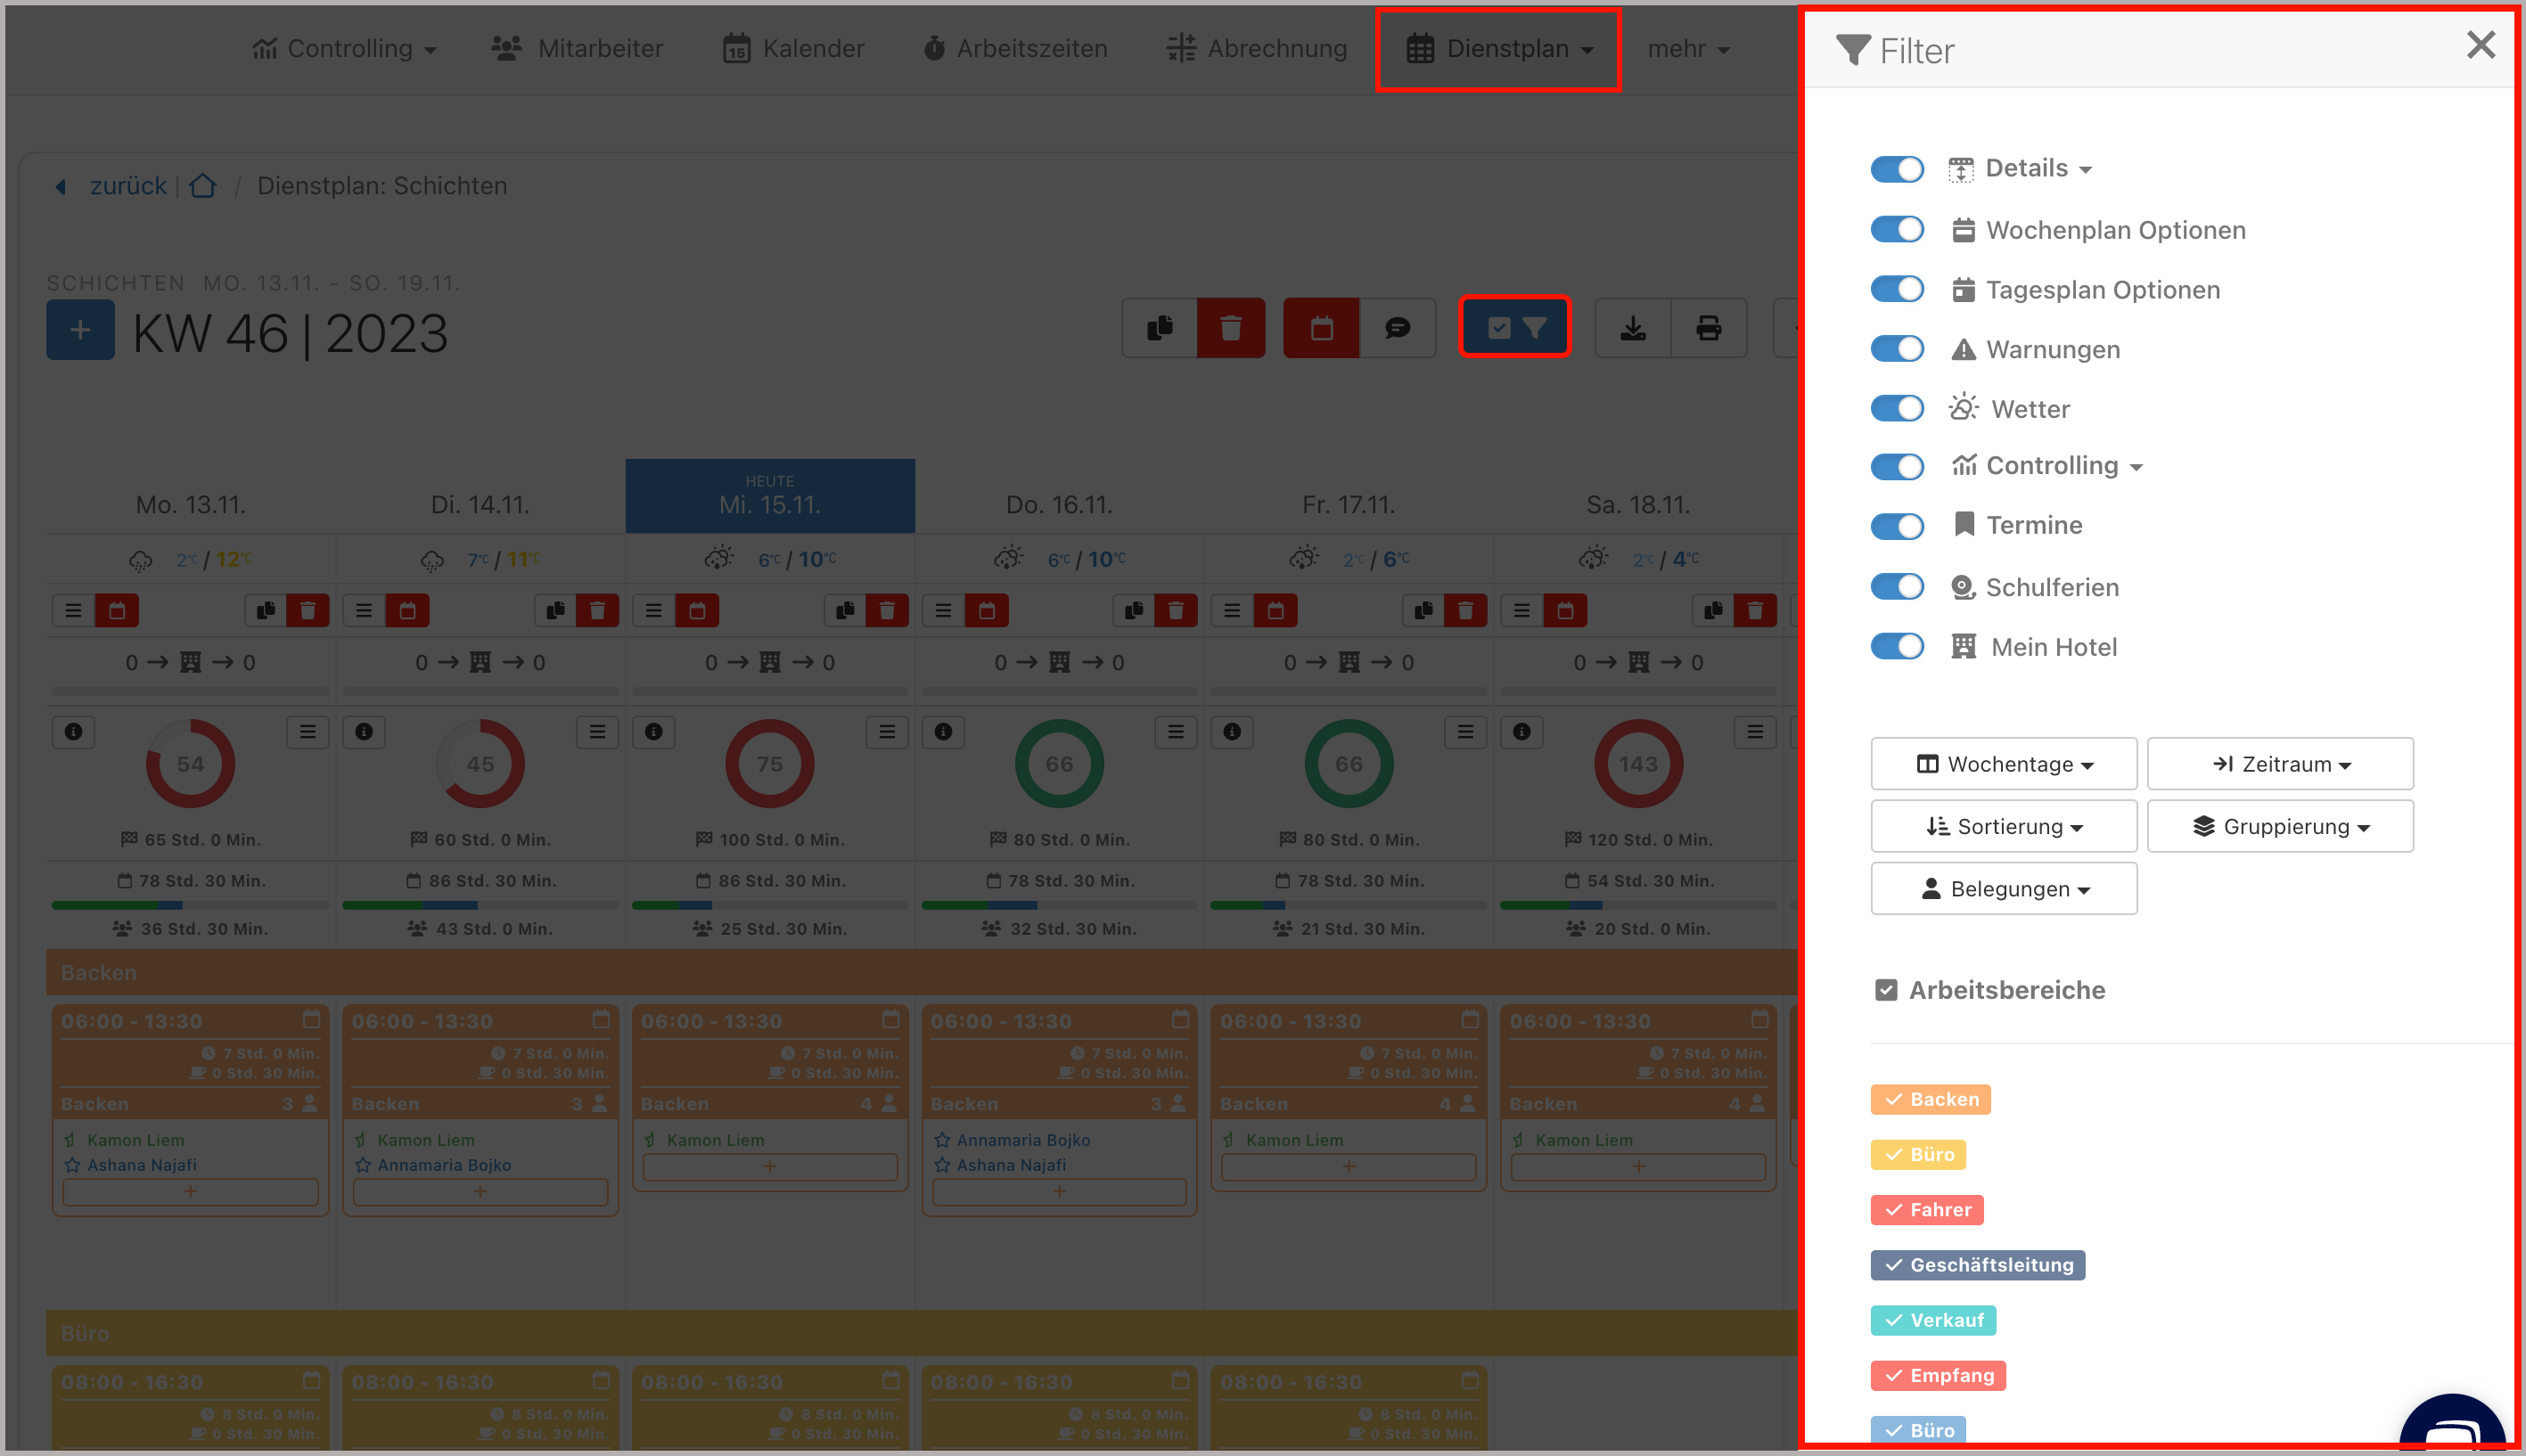
Task: Deselect the red Fahrer work area tag
Action: point(1926,1210)
